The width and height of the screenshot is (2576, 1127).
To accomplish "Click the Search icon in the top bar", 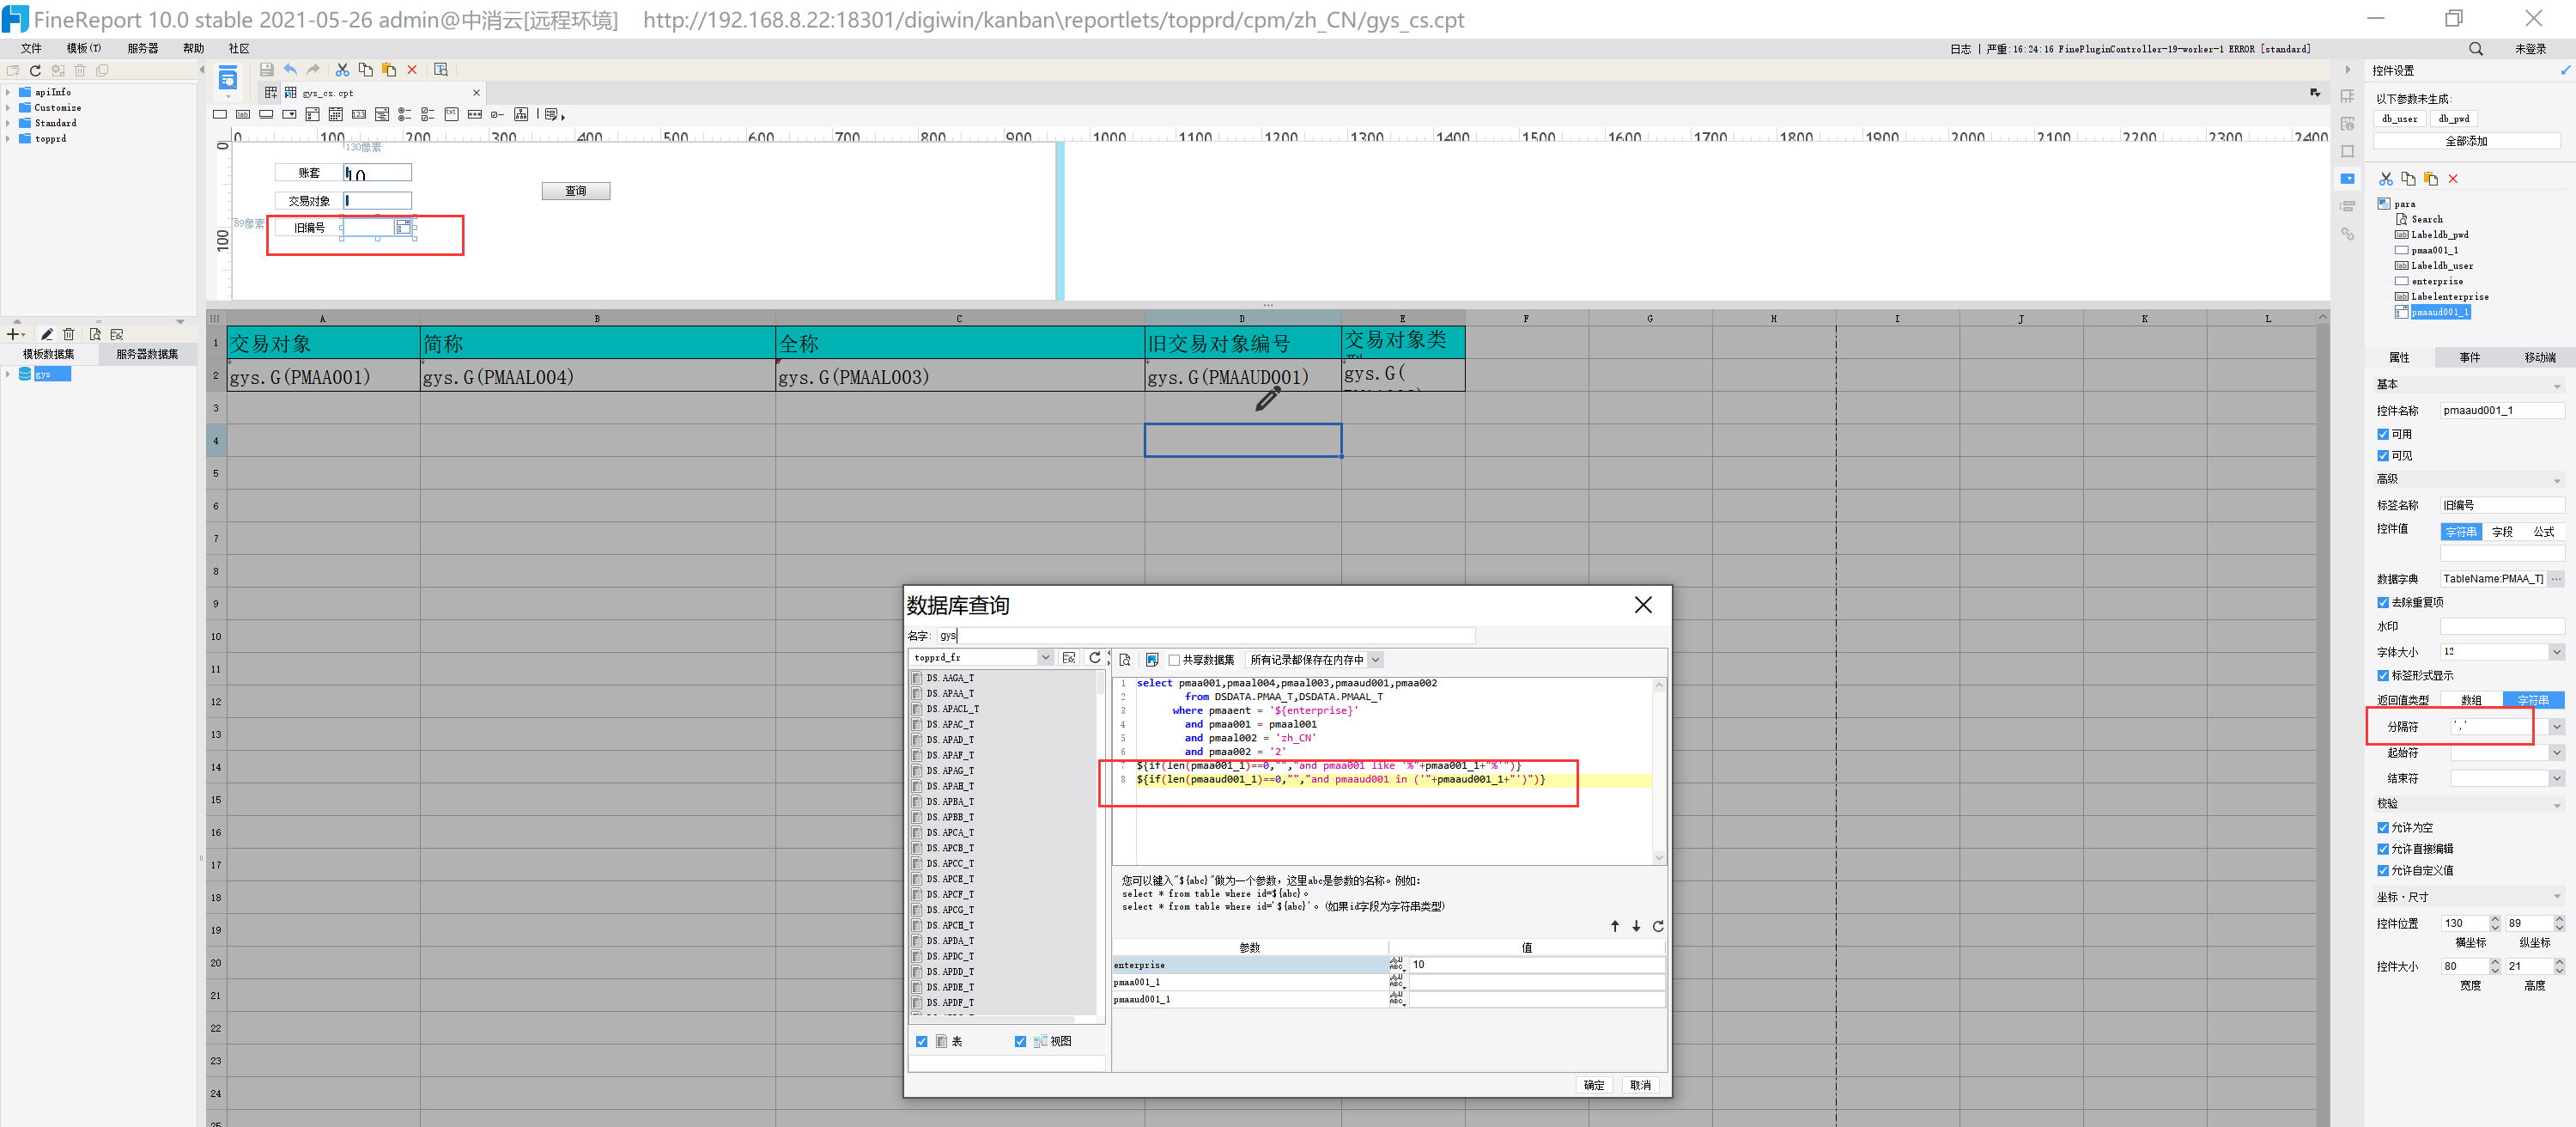I will pos(2476,48).
